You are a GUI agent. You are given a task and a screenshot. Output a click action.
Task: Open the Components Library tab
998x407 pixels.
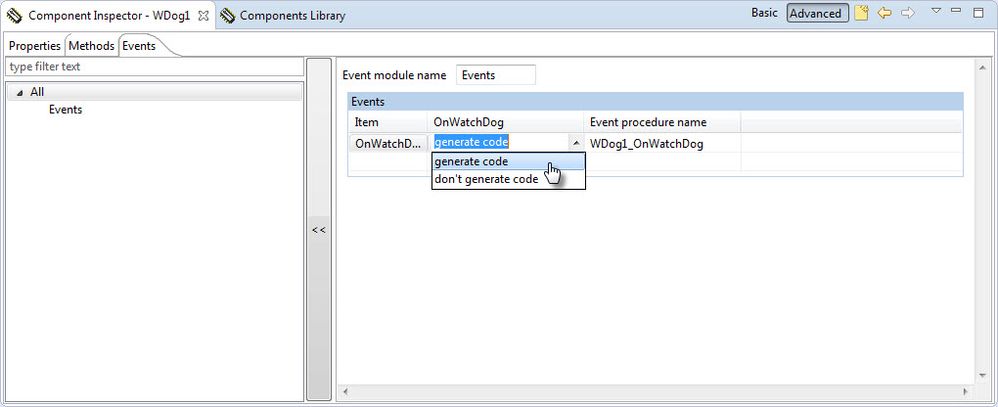292,16
